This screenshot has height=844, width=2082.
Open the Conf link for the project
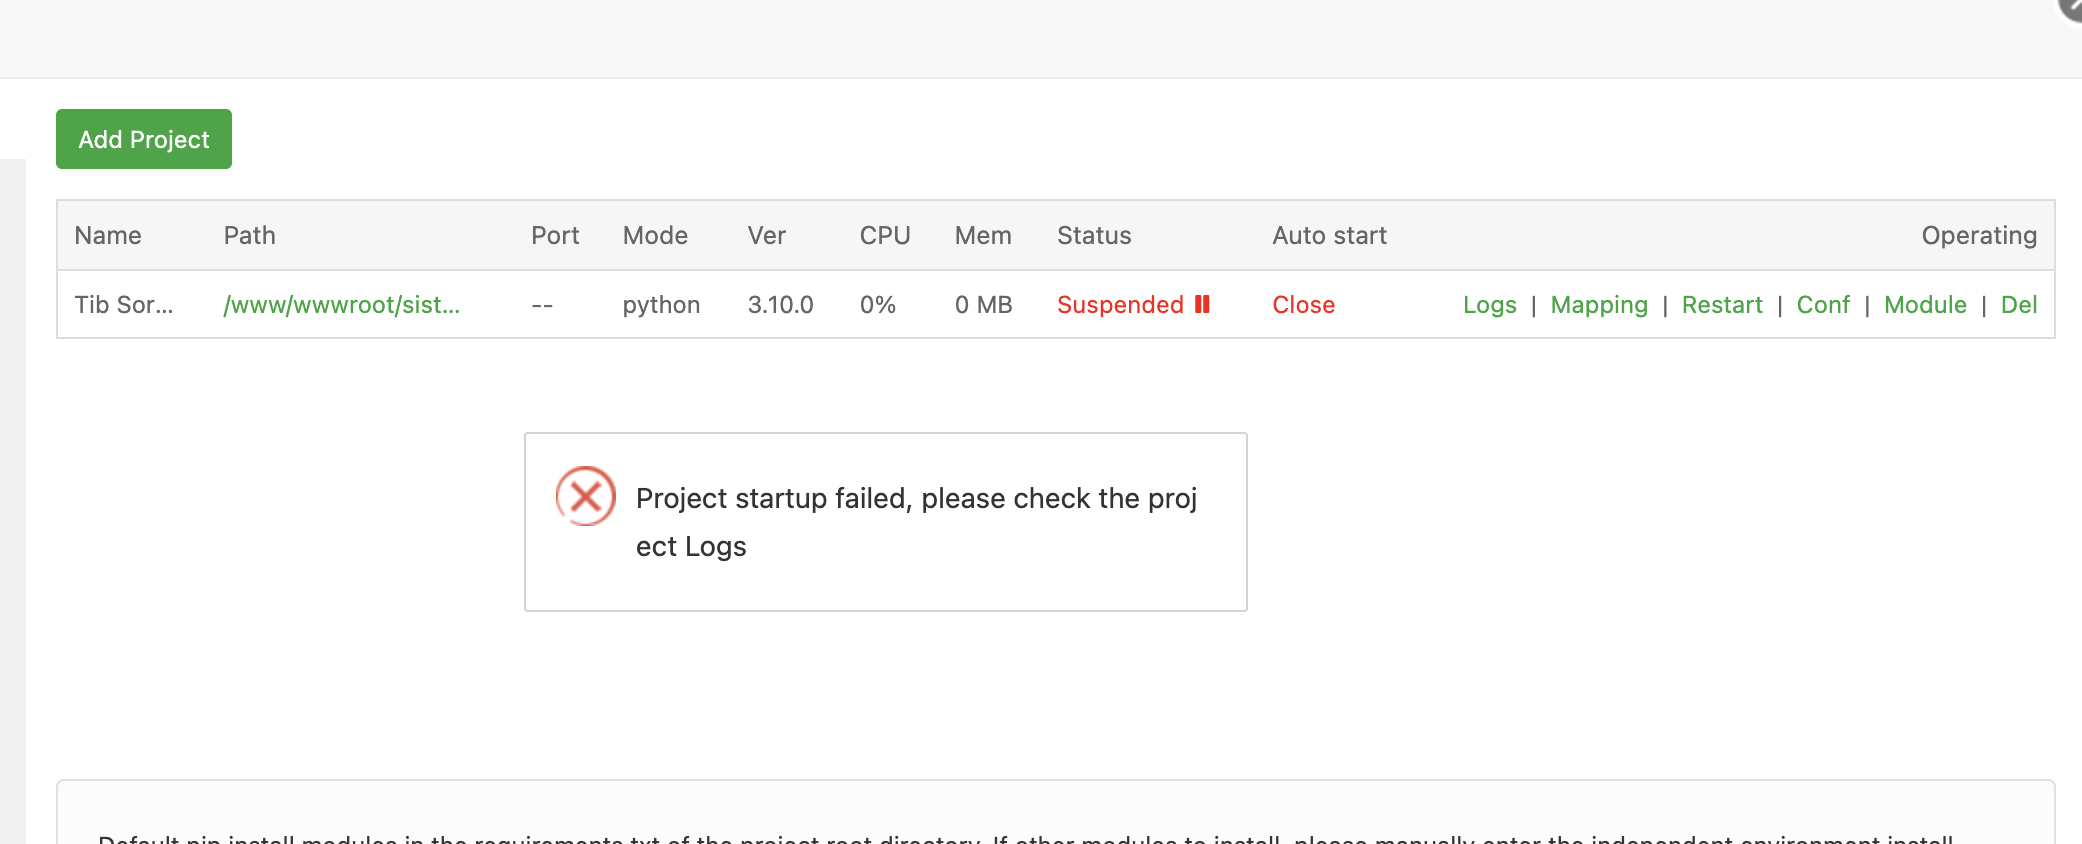click(1822, 305)
